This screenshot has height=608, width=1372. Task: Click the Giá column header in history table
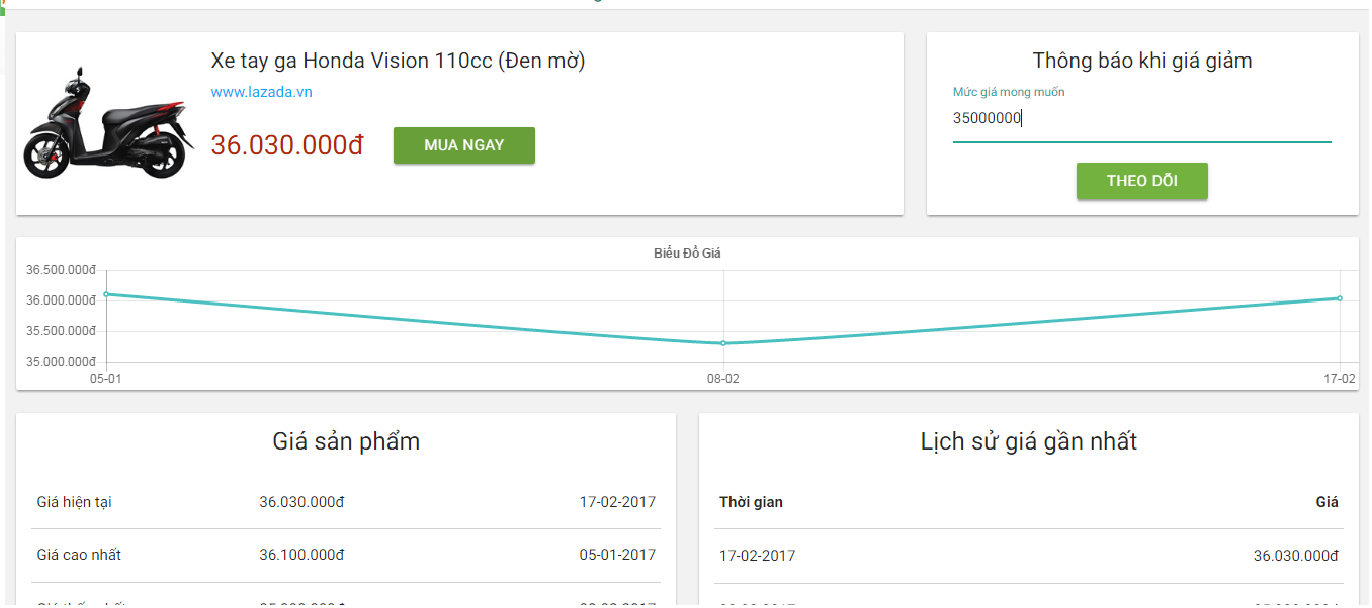click(x=1327, y=502)
